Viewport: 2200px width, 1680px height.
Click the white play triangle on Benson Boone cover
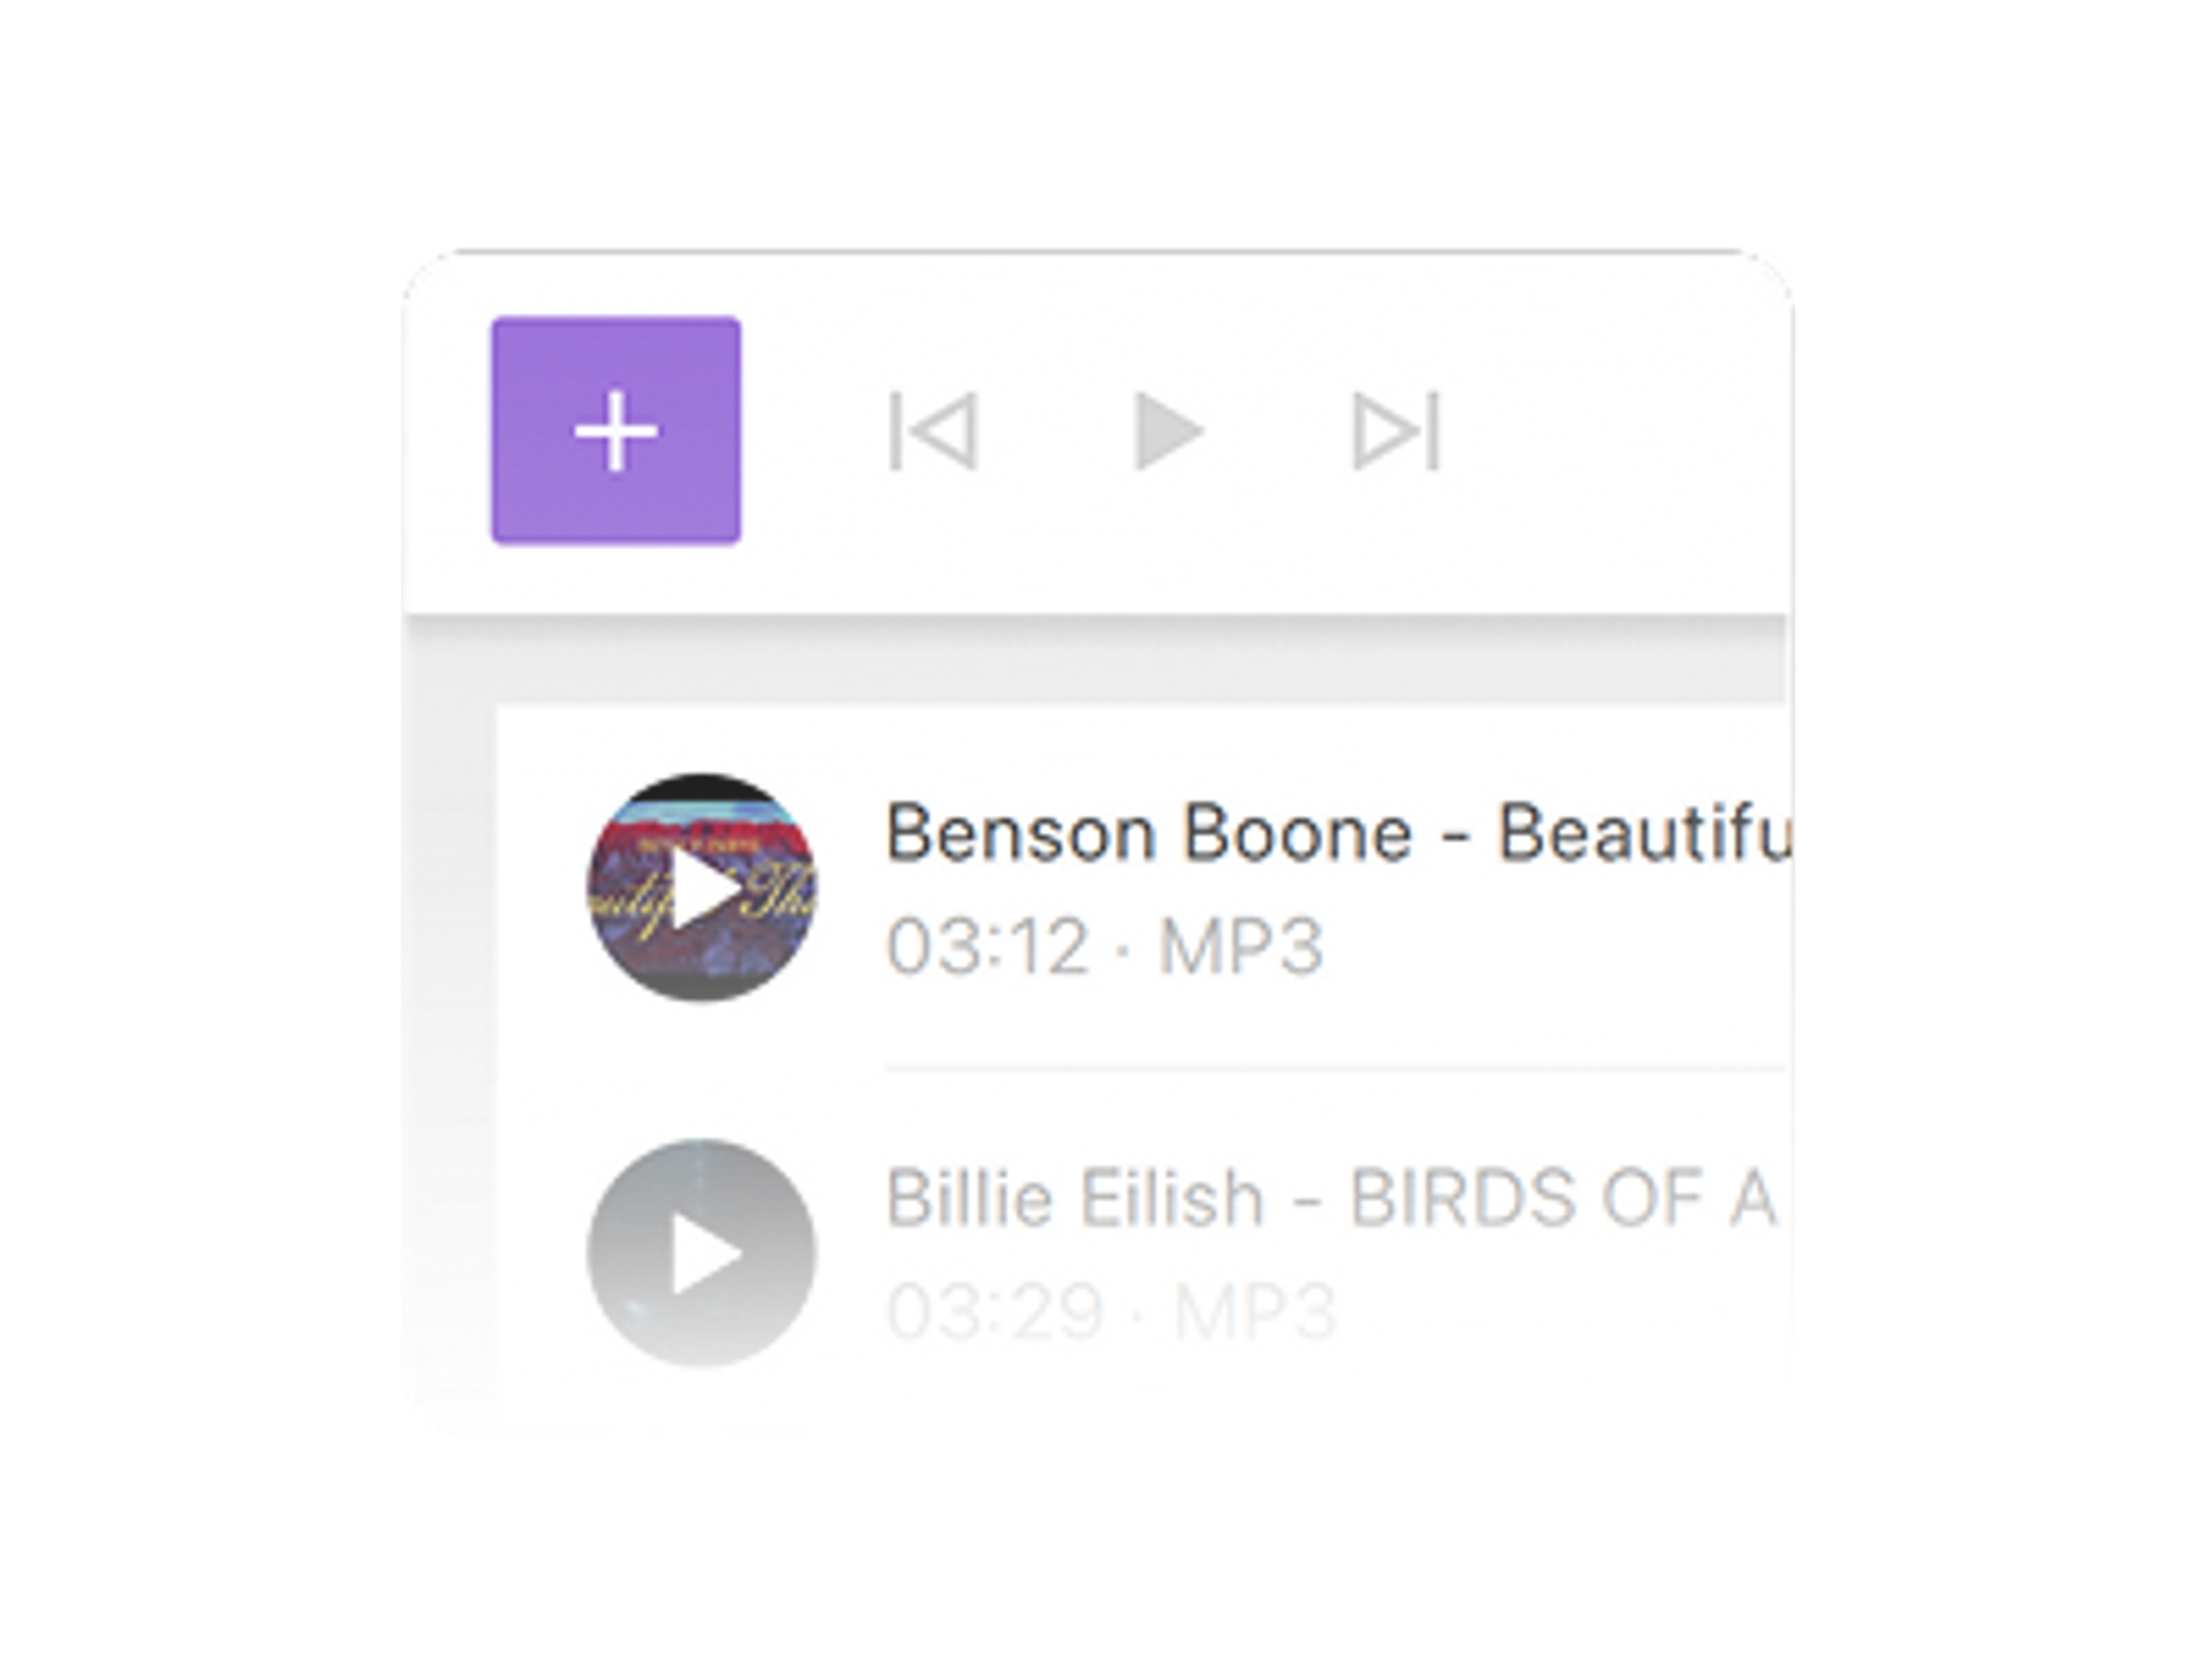(x=704, y=888)
